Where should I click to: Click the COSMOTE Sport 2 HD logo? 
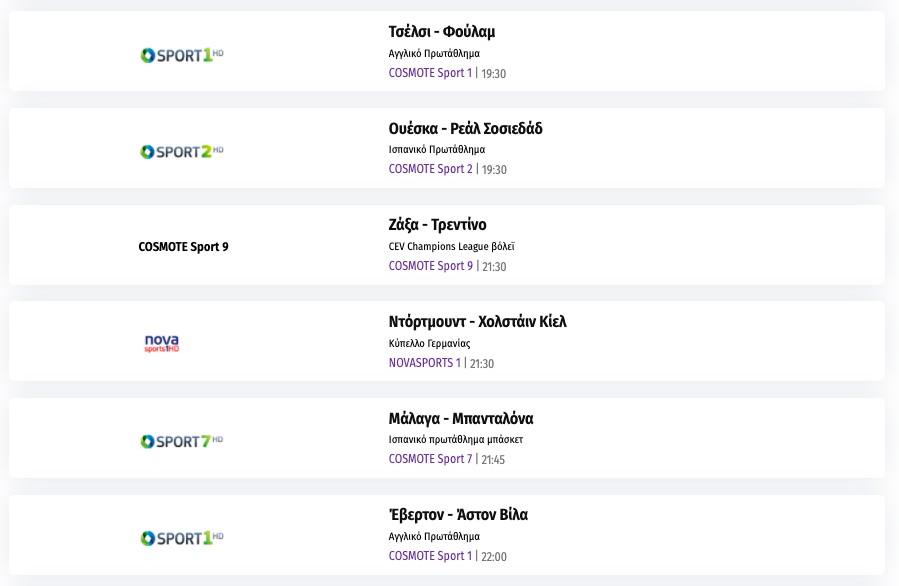tap(182, 152)
